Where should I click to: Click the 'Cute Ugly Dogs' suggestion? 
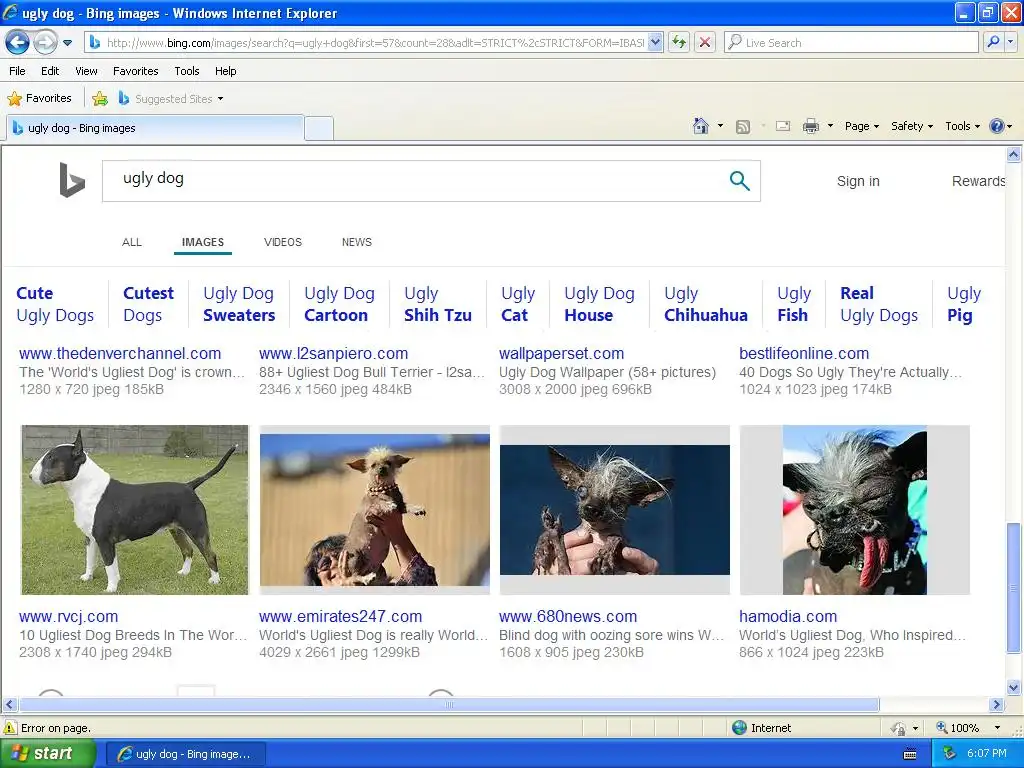(55, 304)
